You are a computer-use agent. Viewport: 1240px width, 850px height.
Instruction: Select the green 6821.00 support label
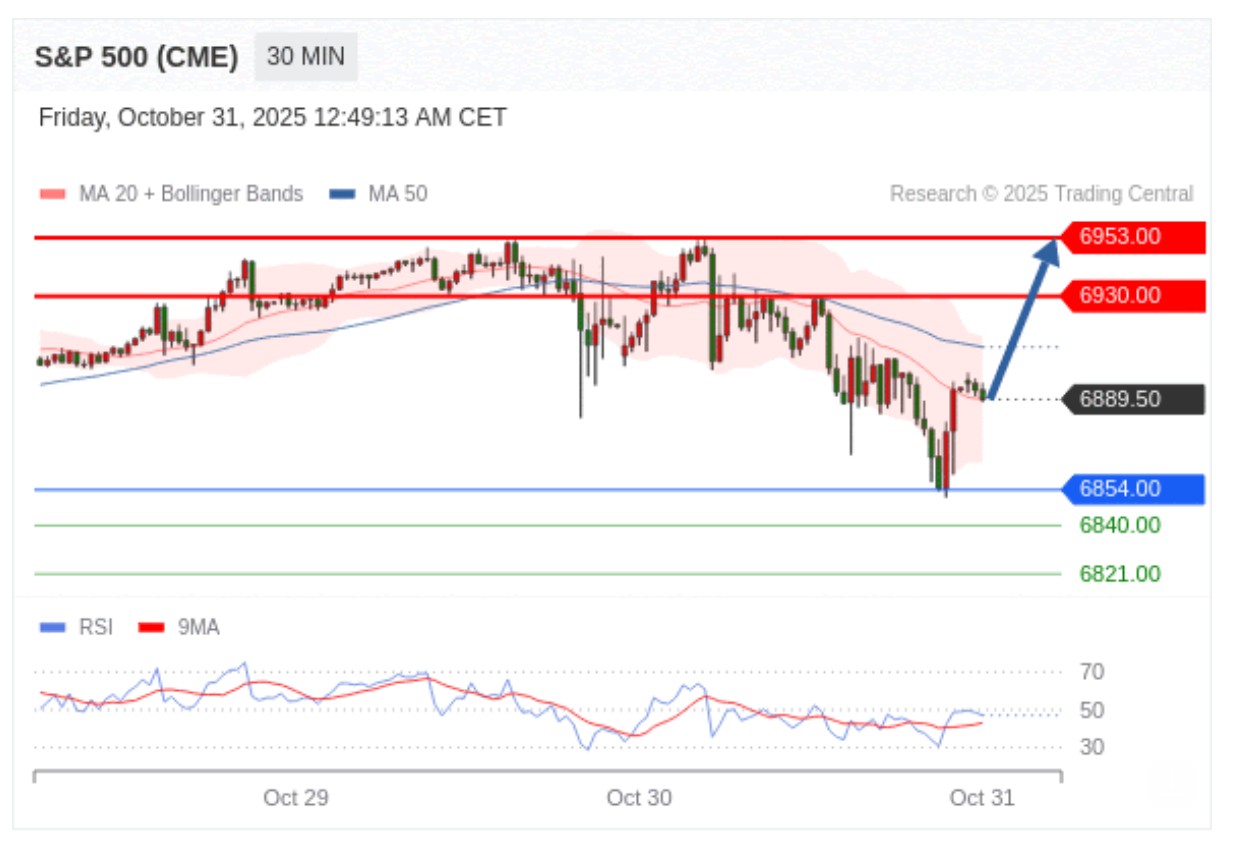(x=1120, y=574)
